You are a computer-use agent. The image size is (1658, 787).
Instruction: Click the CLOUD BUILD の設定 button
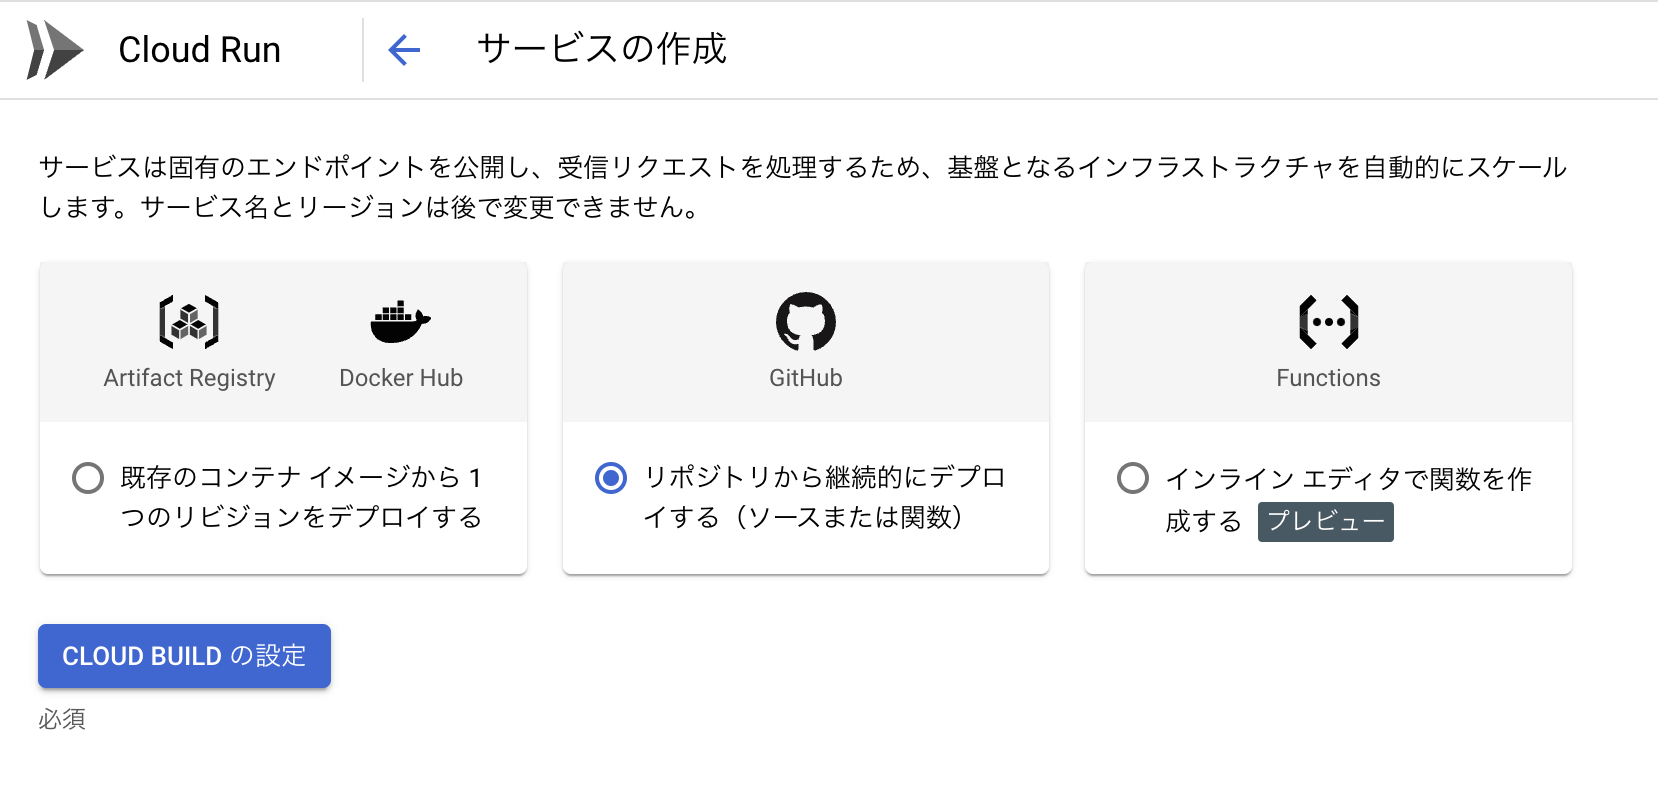183,656
